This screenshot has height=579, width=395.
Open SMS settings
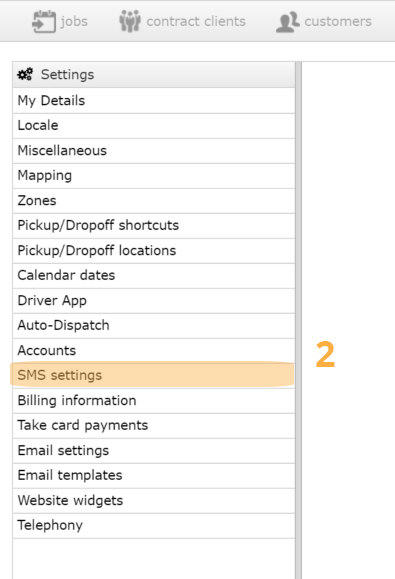[x=154, y=375]
